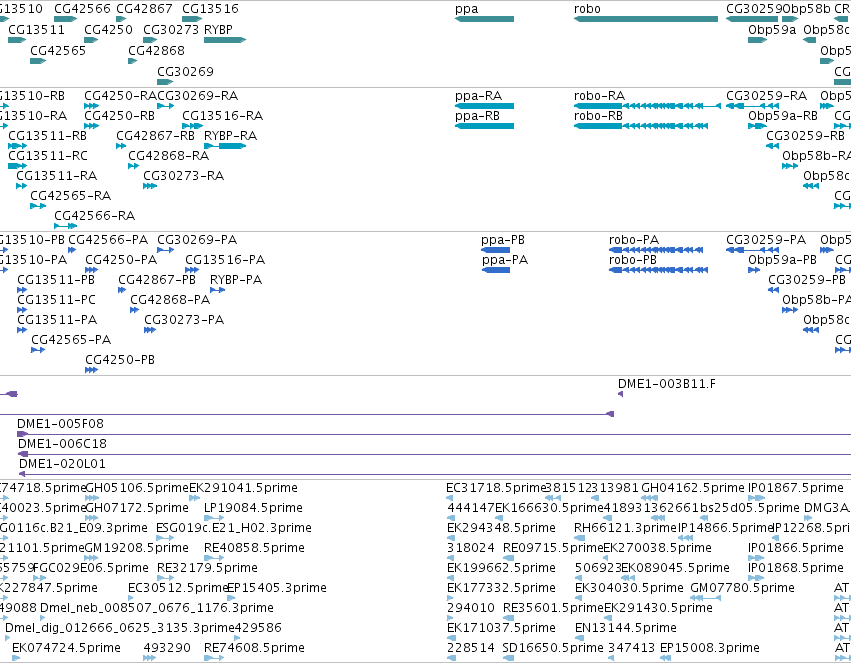Image resolution: width=851 pixels, height=663 pixels.
Task: Select the CG30269-PA protein label
Action: pos(197,240)
